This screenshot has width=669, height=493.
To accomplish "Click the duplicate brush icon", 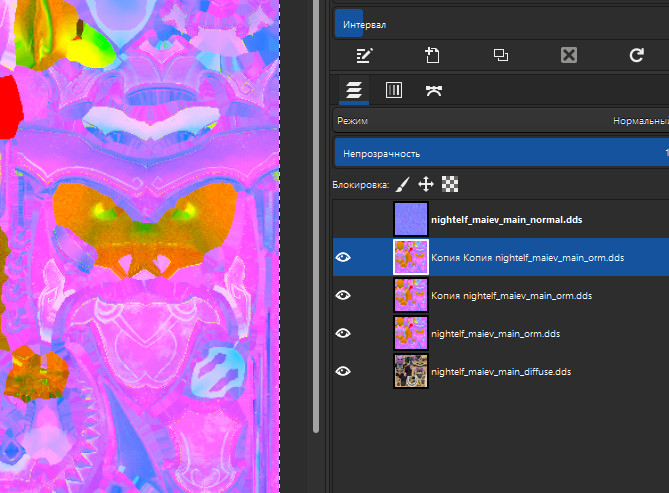I will [x=500, y=55].
